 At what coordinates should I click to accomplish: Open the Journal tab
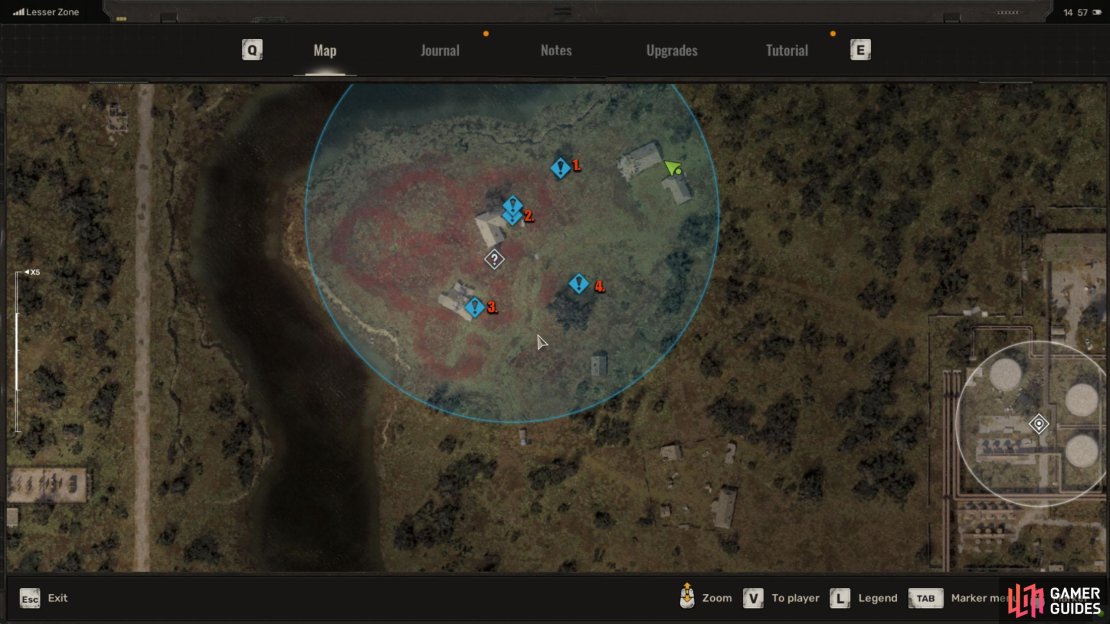pos(440,50)
